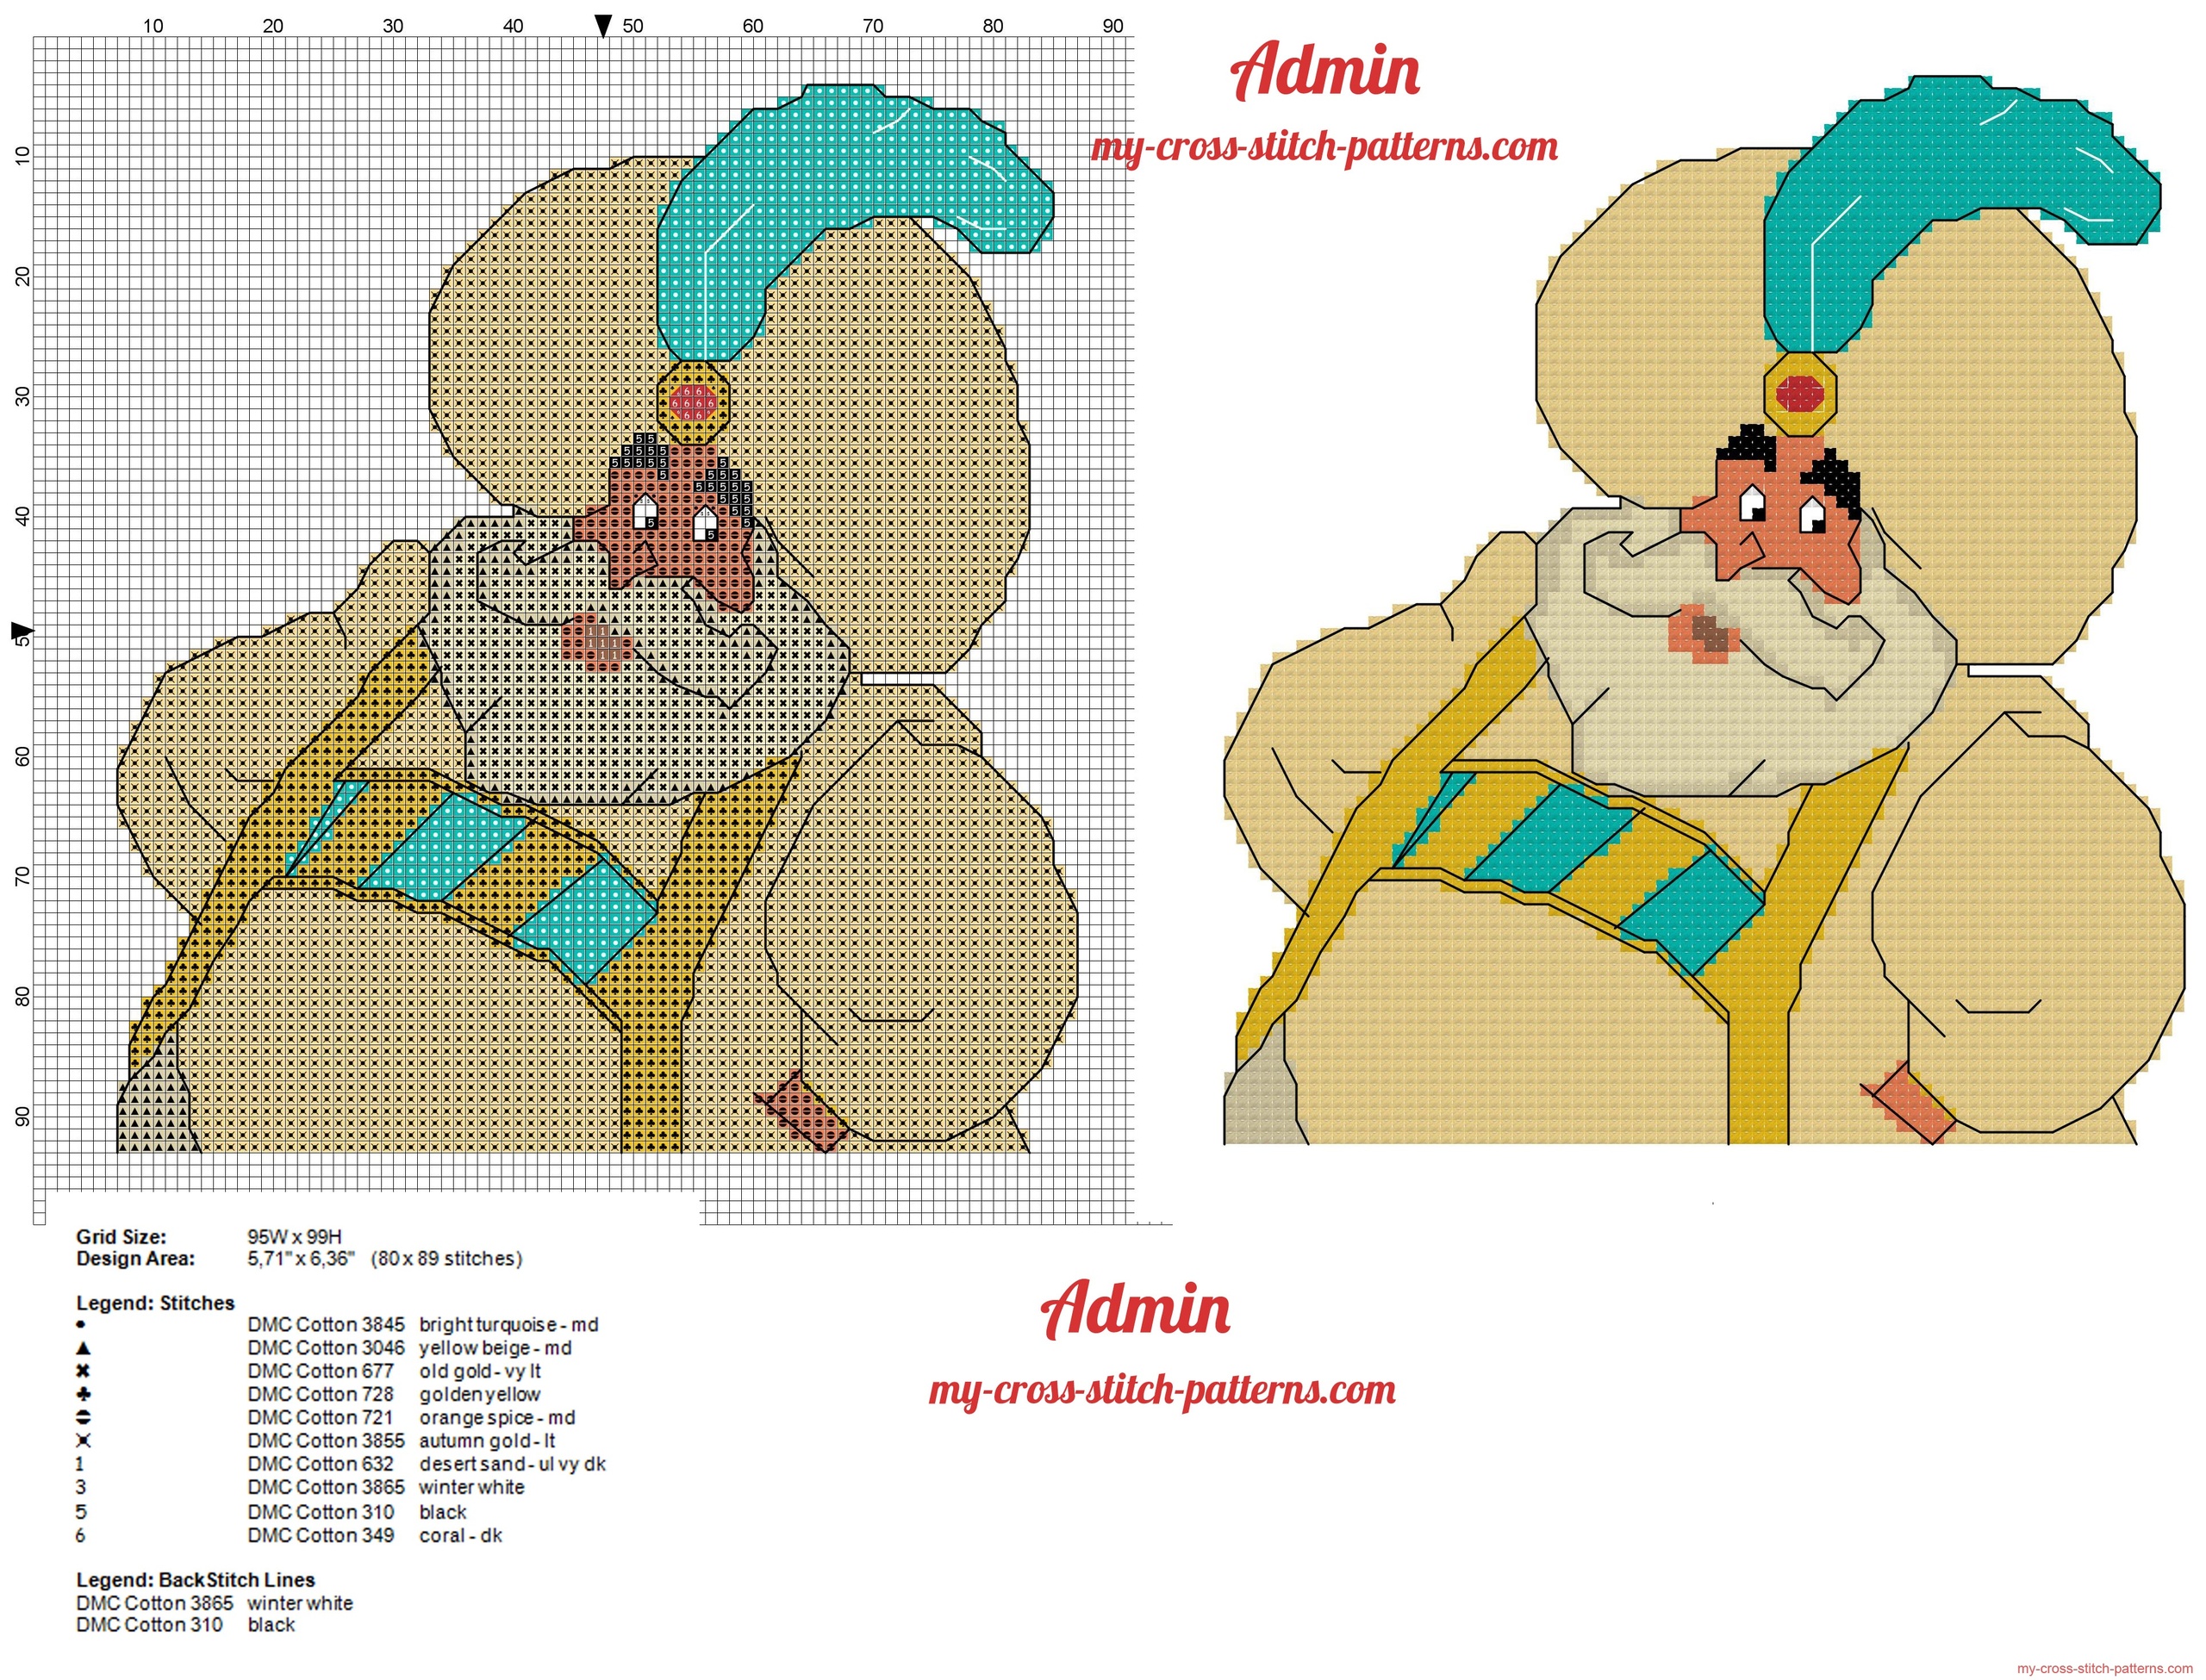Click the 'Legend: BackStitch Lines' heading
The width and height of the screenshot is (2206, 1680).
point(196,1580)
